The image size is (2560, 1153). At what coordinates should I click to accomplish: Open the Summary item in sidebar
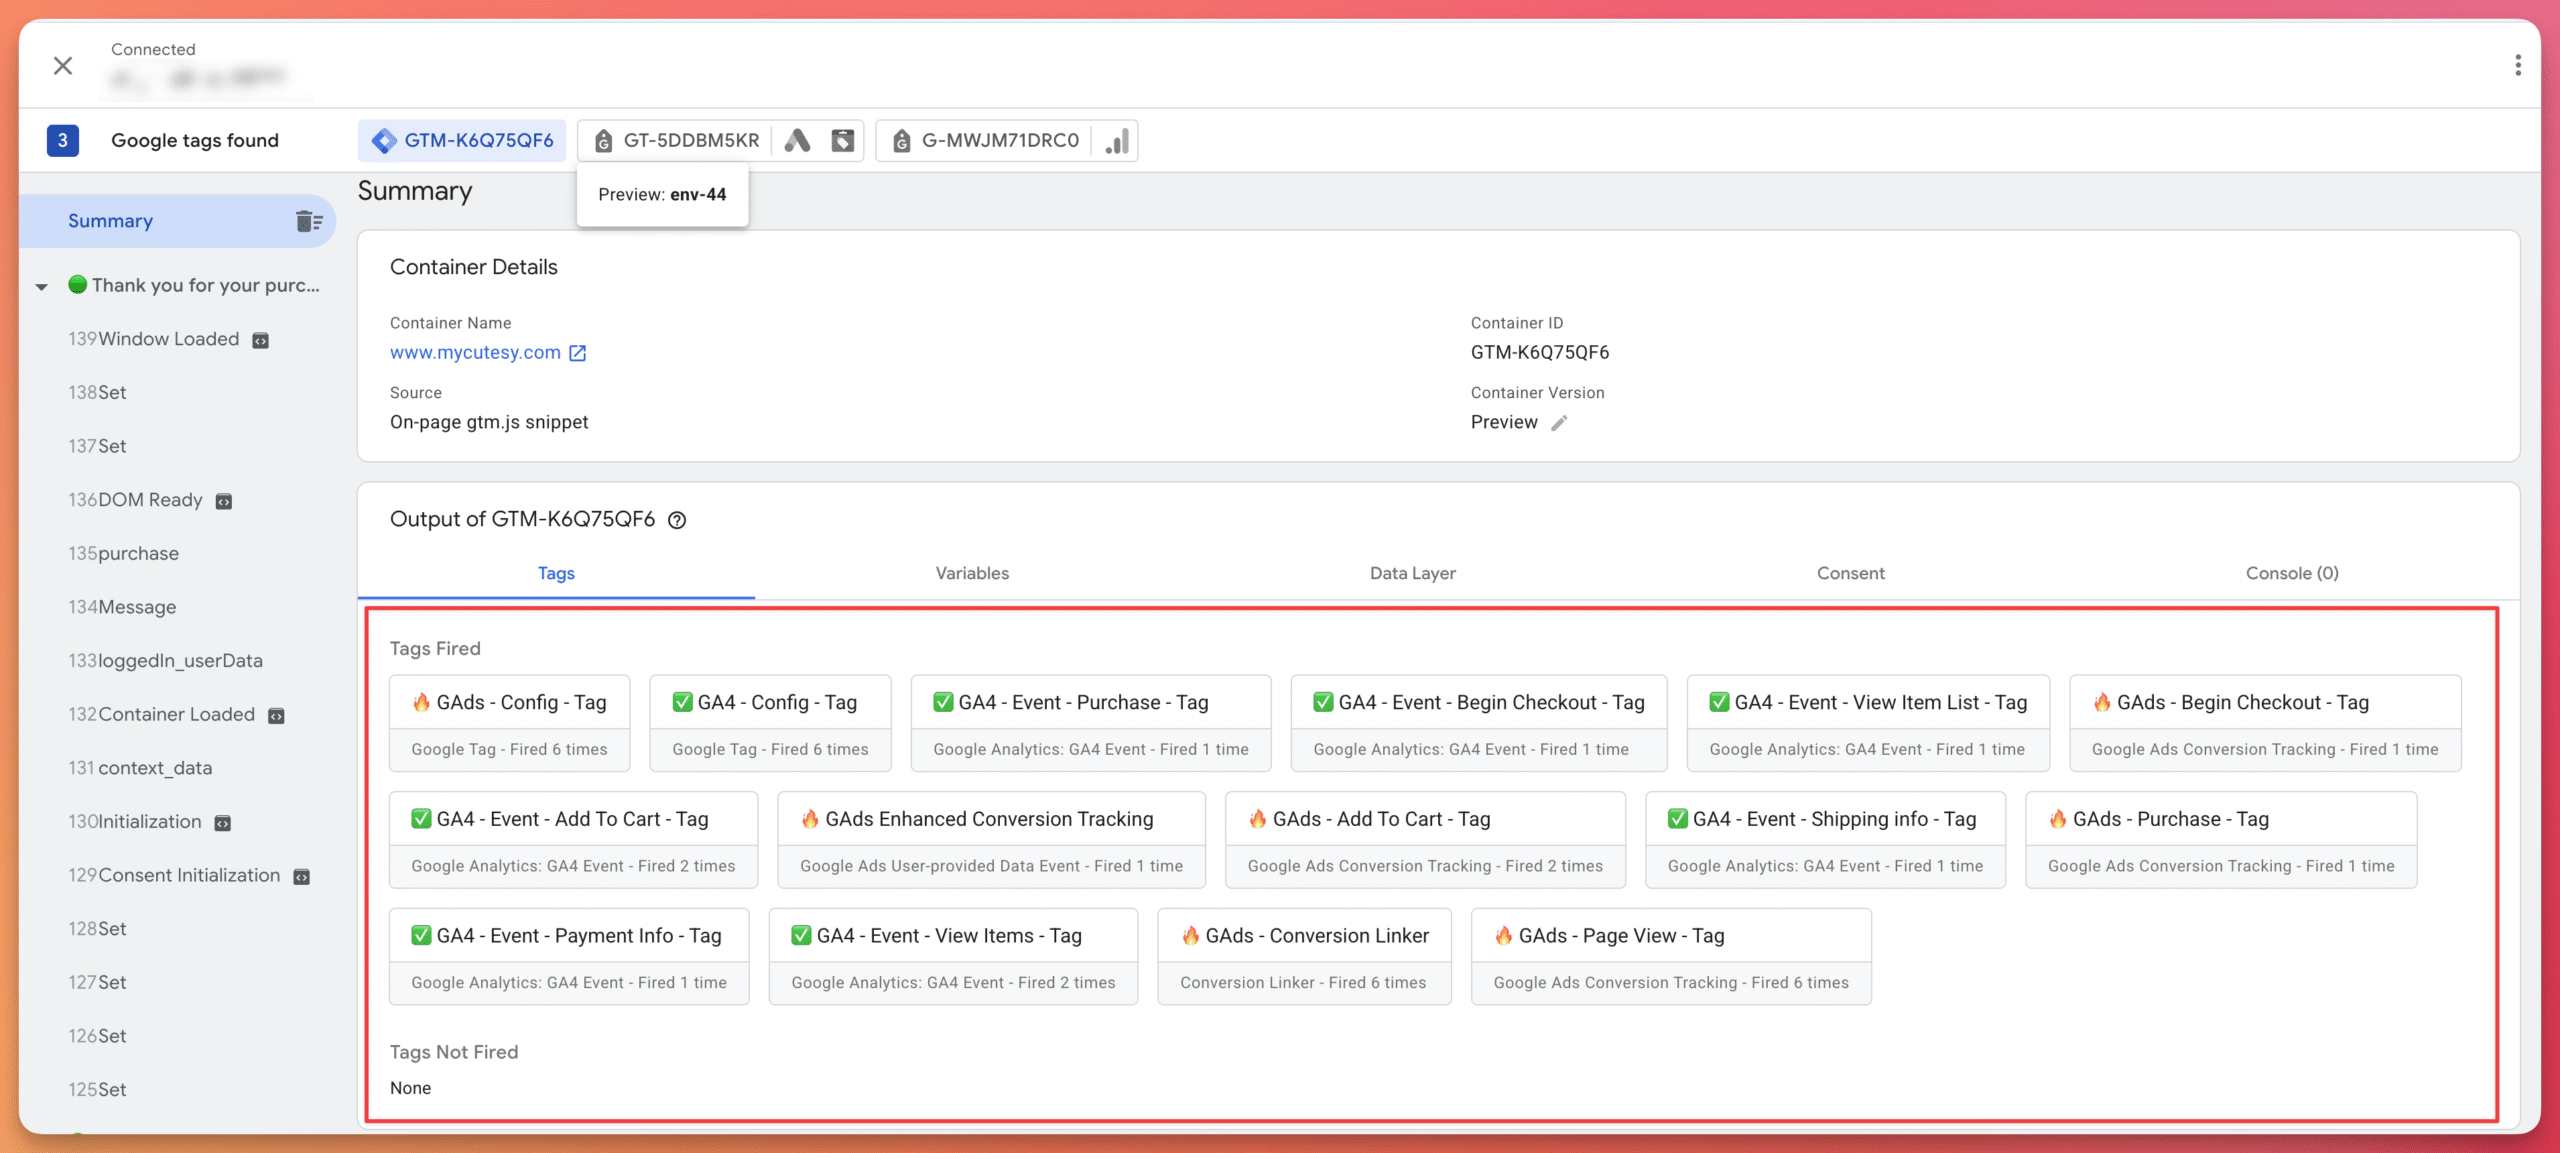[x=177, y=221]
